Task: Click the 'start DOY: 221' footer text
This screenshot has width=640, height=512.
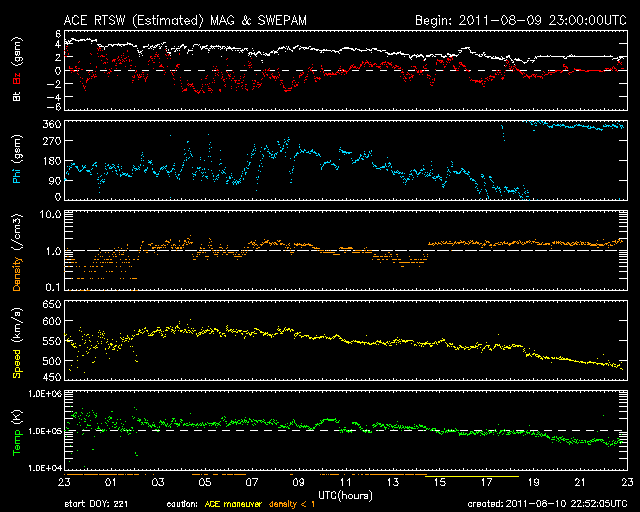Action: [x=96, y=504]
